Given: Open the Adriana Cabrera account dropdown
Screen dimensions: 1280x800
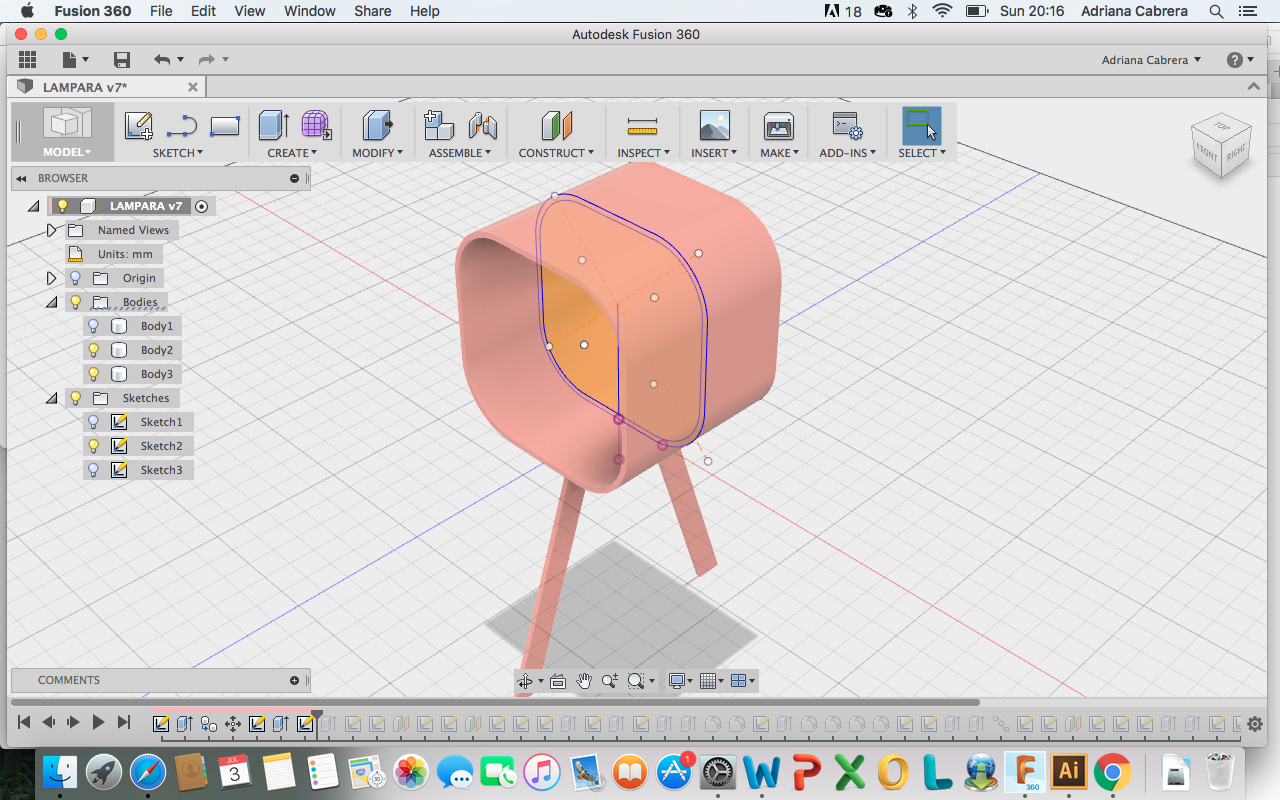Looking at the screenshot, I should coord(1152,60).
